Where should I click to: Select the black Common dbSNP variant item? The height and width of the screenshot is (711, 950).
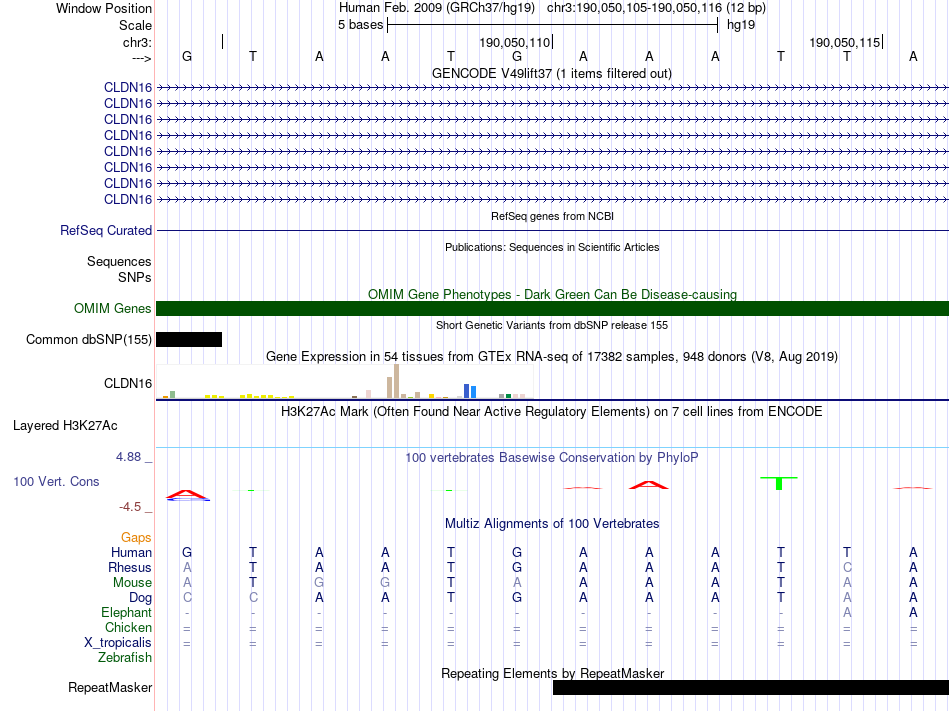pyautogui.click(x=189, y=339)
